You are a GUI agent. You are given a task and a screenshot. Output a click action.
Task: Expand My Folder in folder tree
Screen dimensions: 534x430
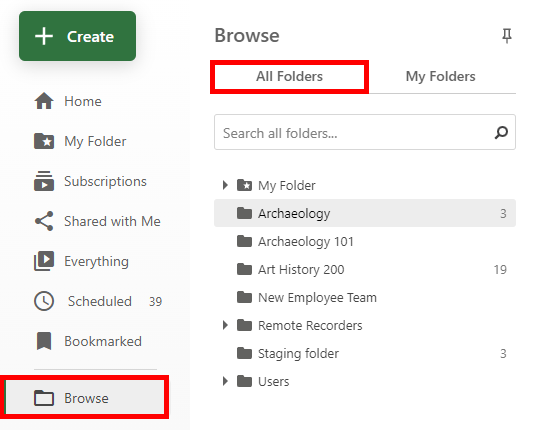pyautogui.click(x=225, y=185)
